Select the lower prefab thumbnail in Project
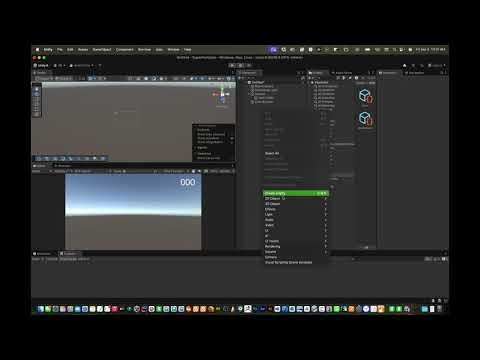480x360 pixels. coord(365,119)
